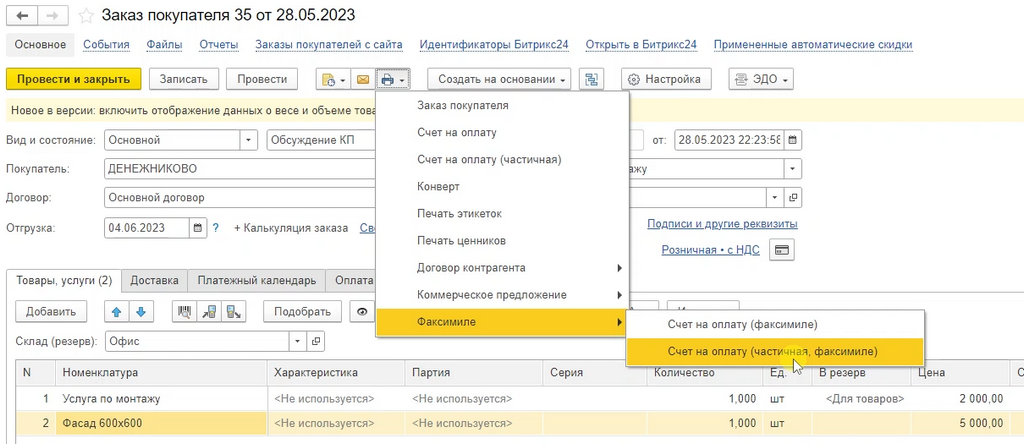
Task: Open Заказы покупателей с сайта link
Action: (328, 44)
